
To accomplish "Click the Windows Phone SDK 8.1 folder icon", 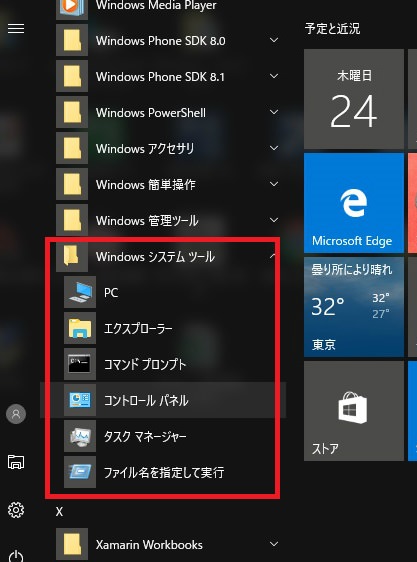I will click(72, 76).
